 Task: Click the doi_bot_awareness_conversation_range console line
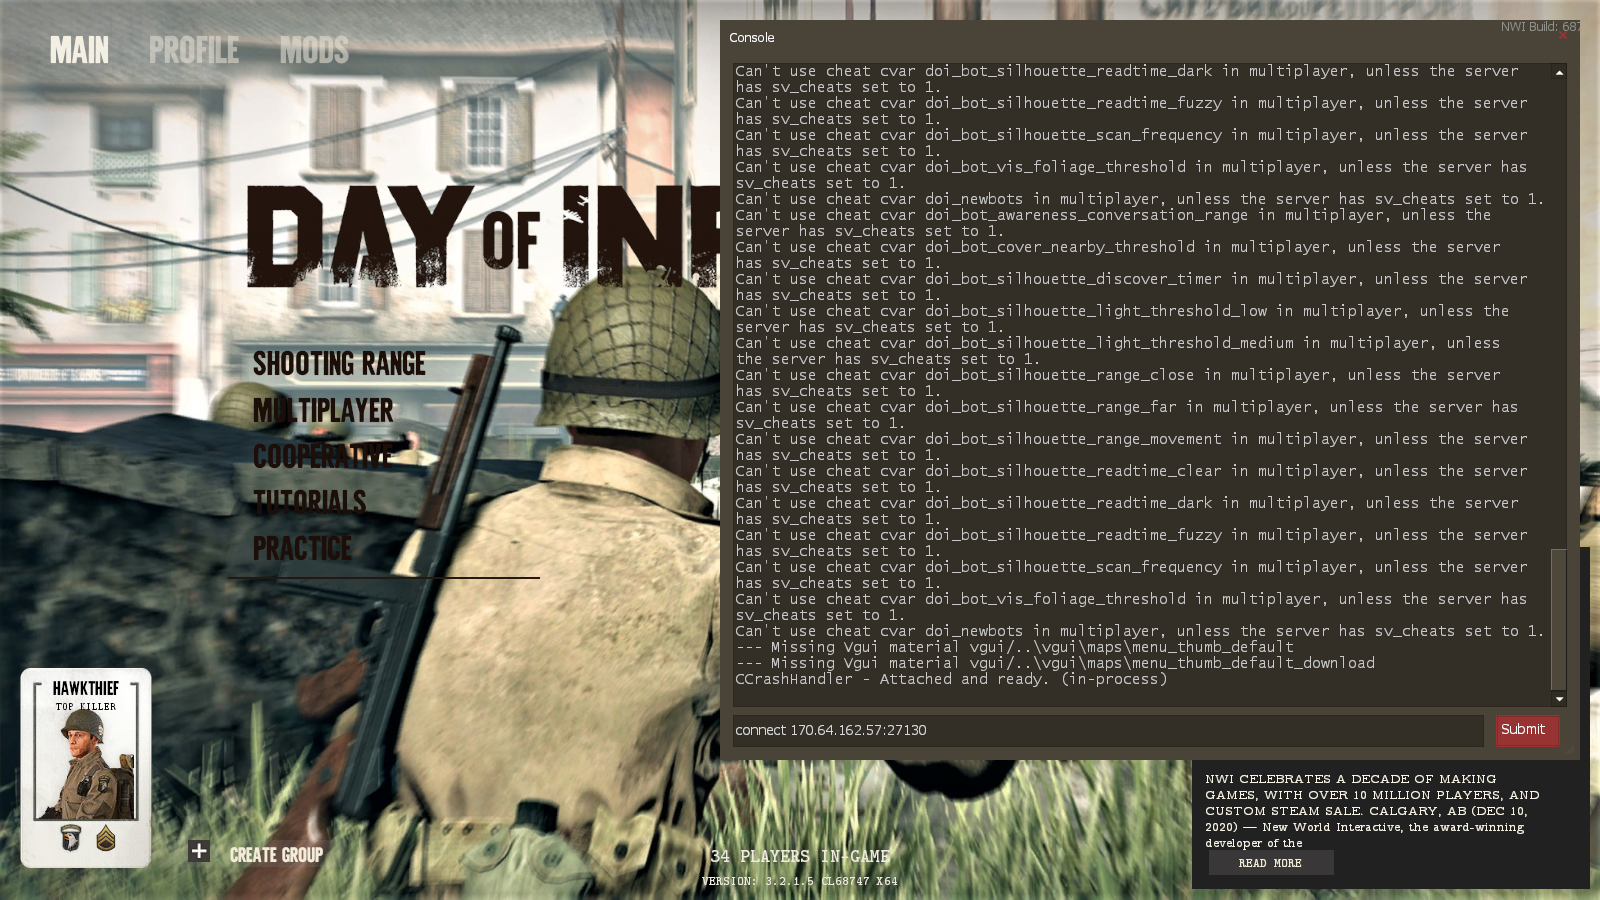coord(1113,223)
